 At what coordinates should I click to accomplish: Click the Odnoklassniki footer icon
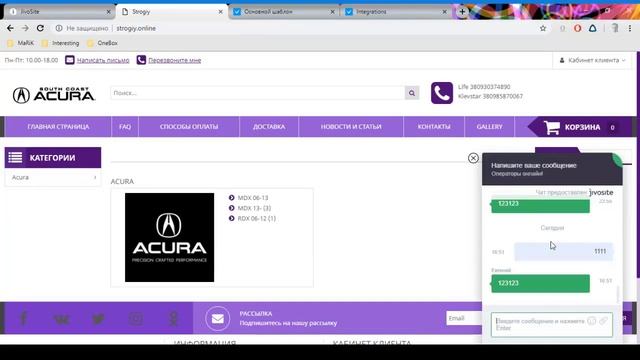[173, 318]
